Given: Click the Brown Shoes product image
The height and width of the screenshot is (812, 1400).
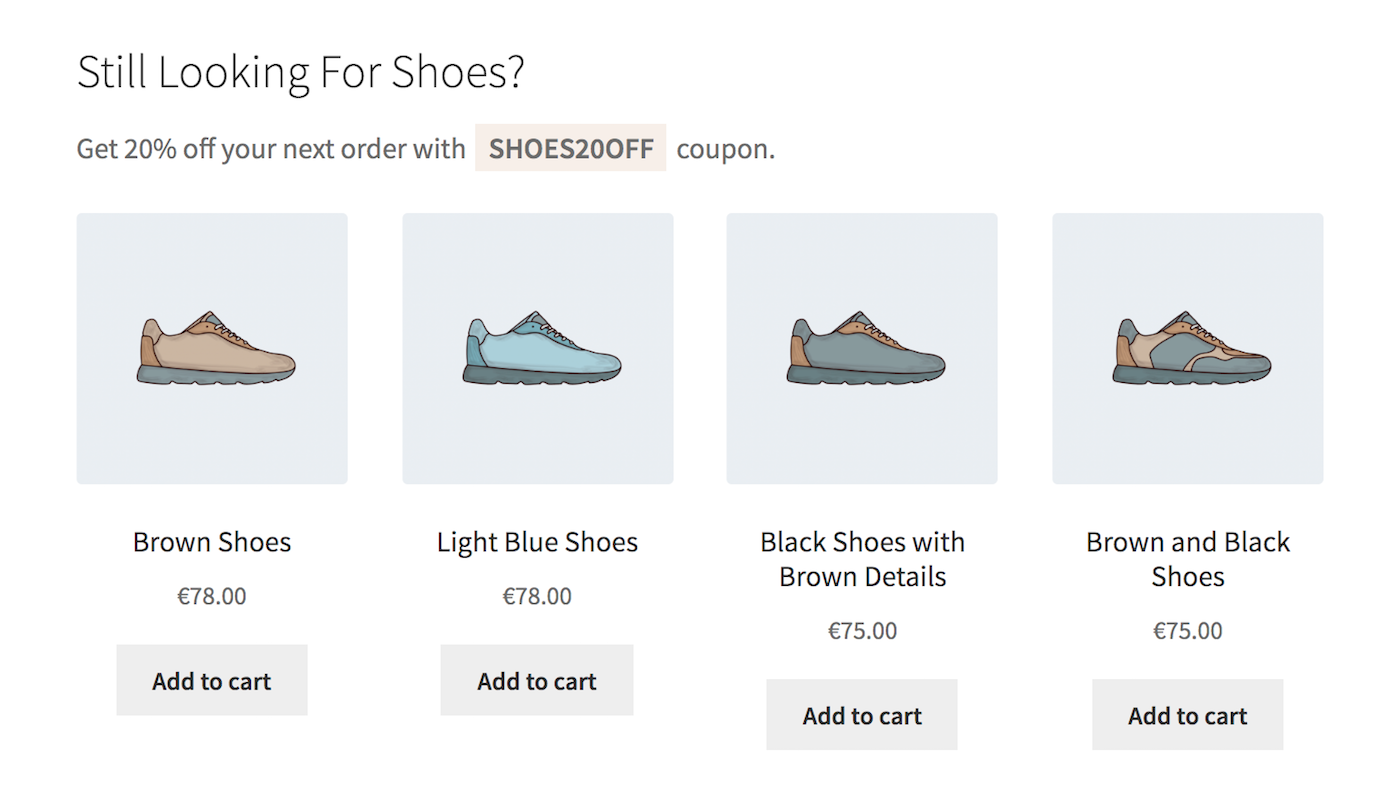Looking at the screenshot, I should (212, 348).
